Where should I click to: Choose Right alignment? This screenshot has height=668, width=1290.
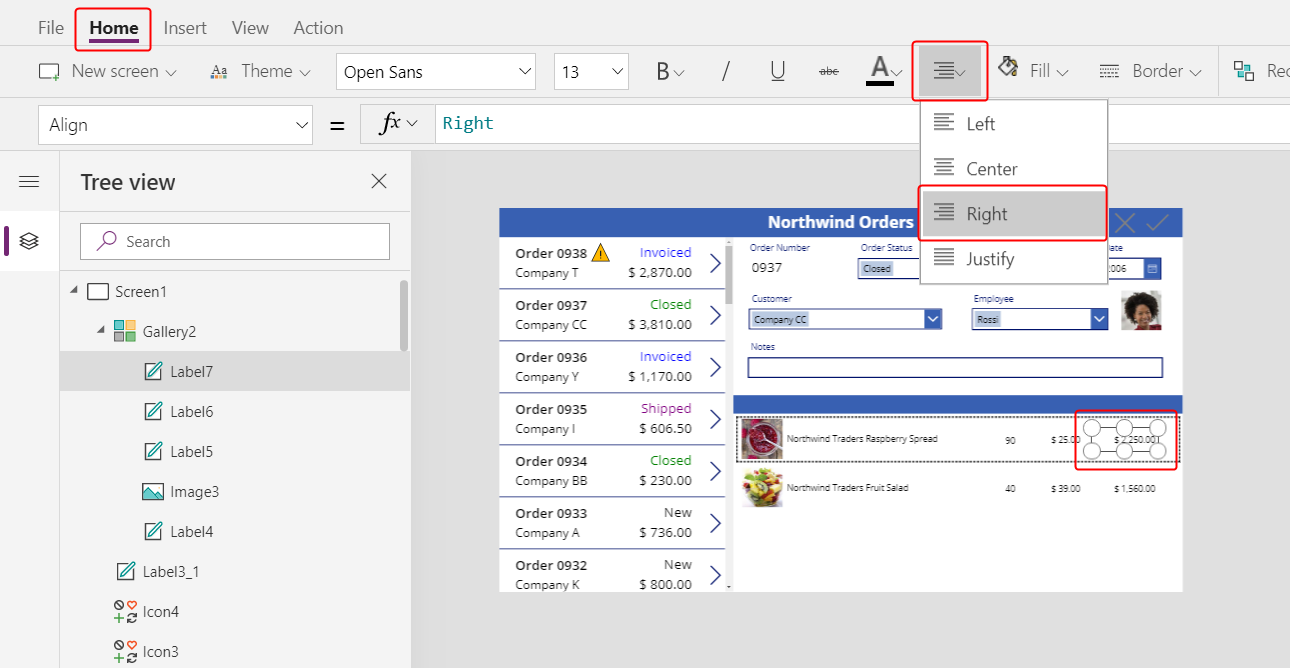point(1014,214)
